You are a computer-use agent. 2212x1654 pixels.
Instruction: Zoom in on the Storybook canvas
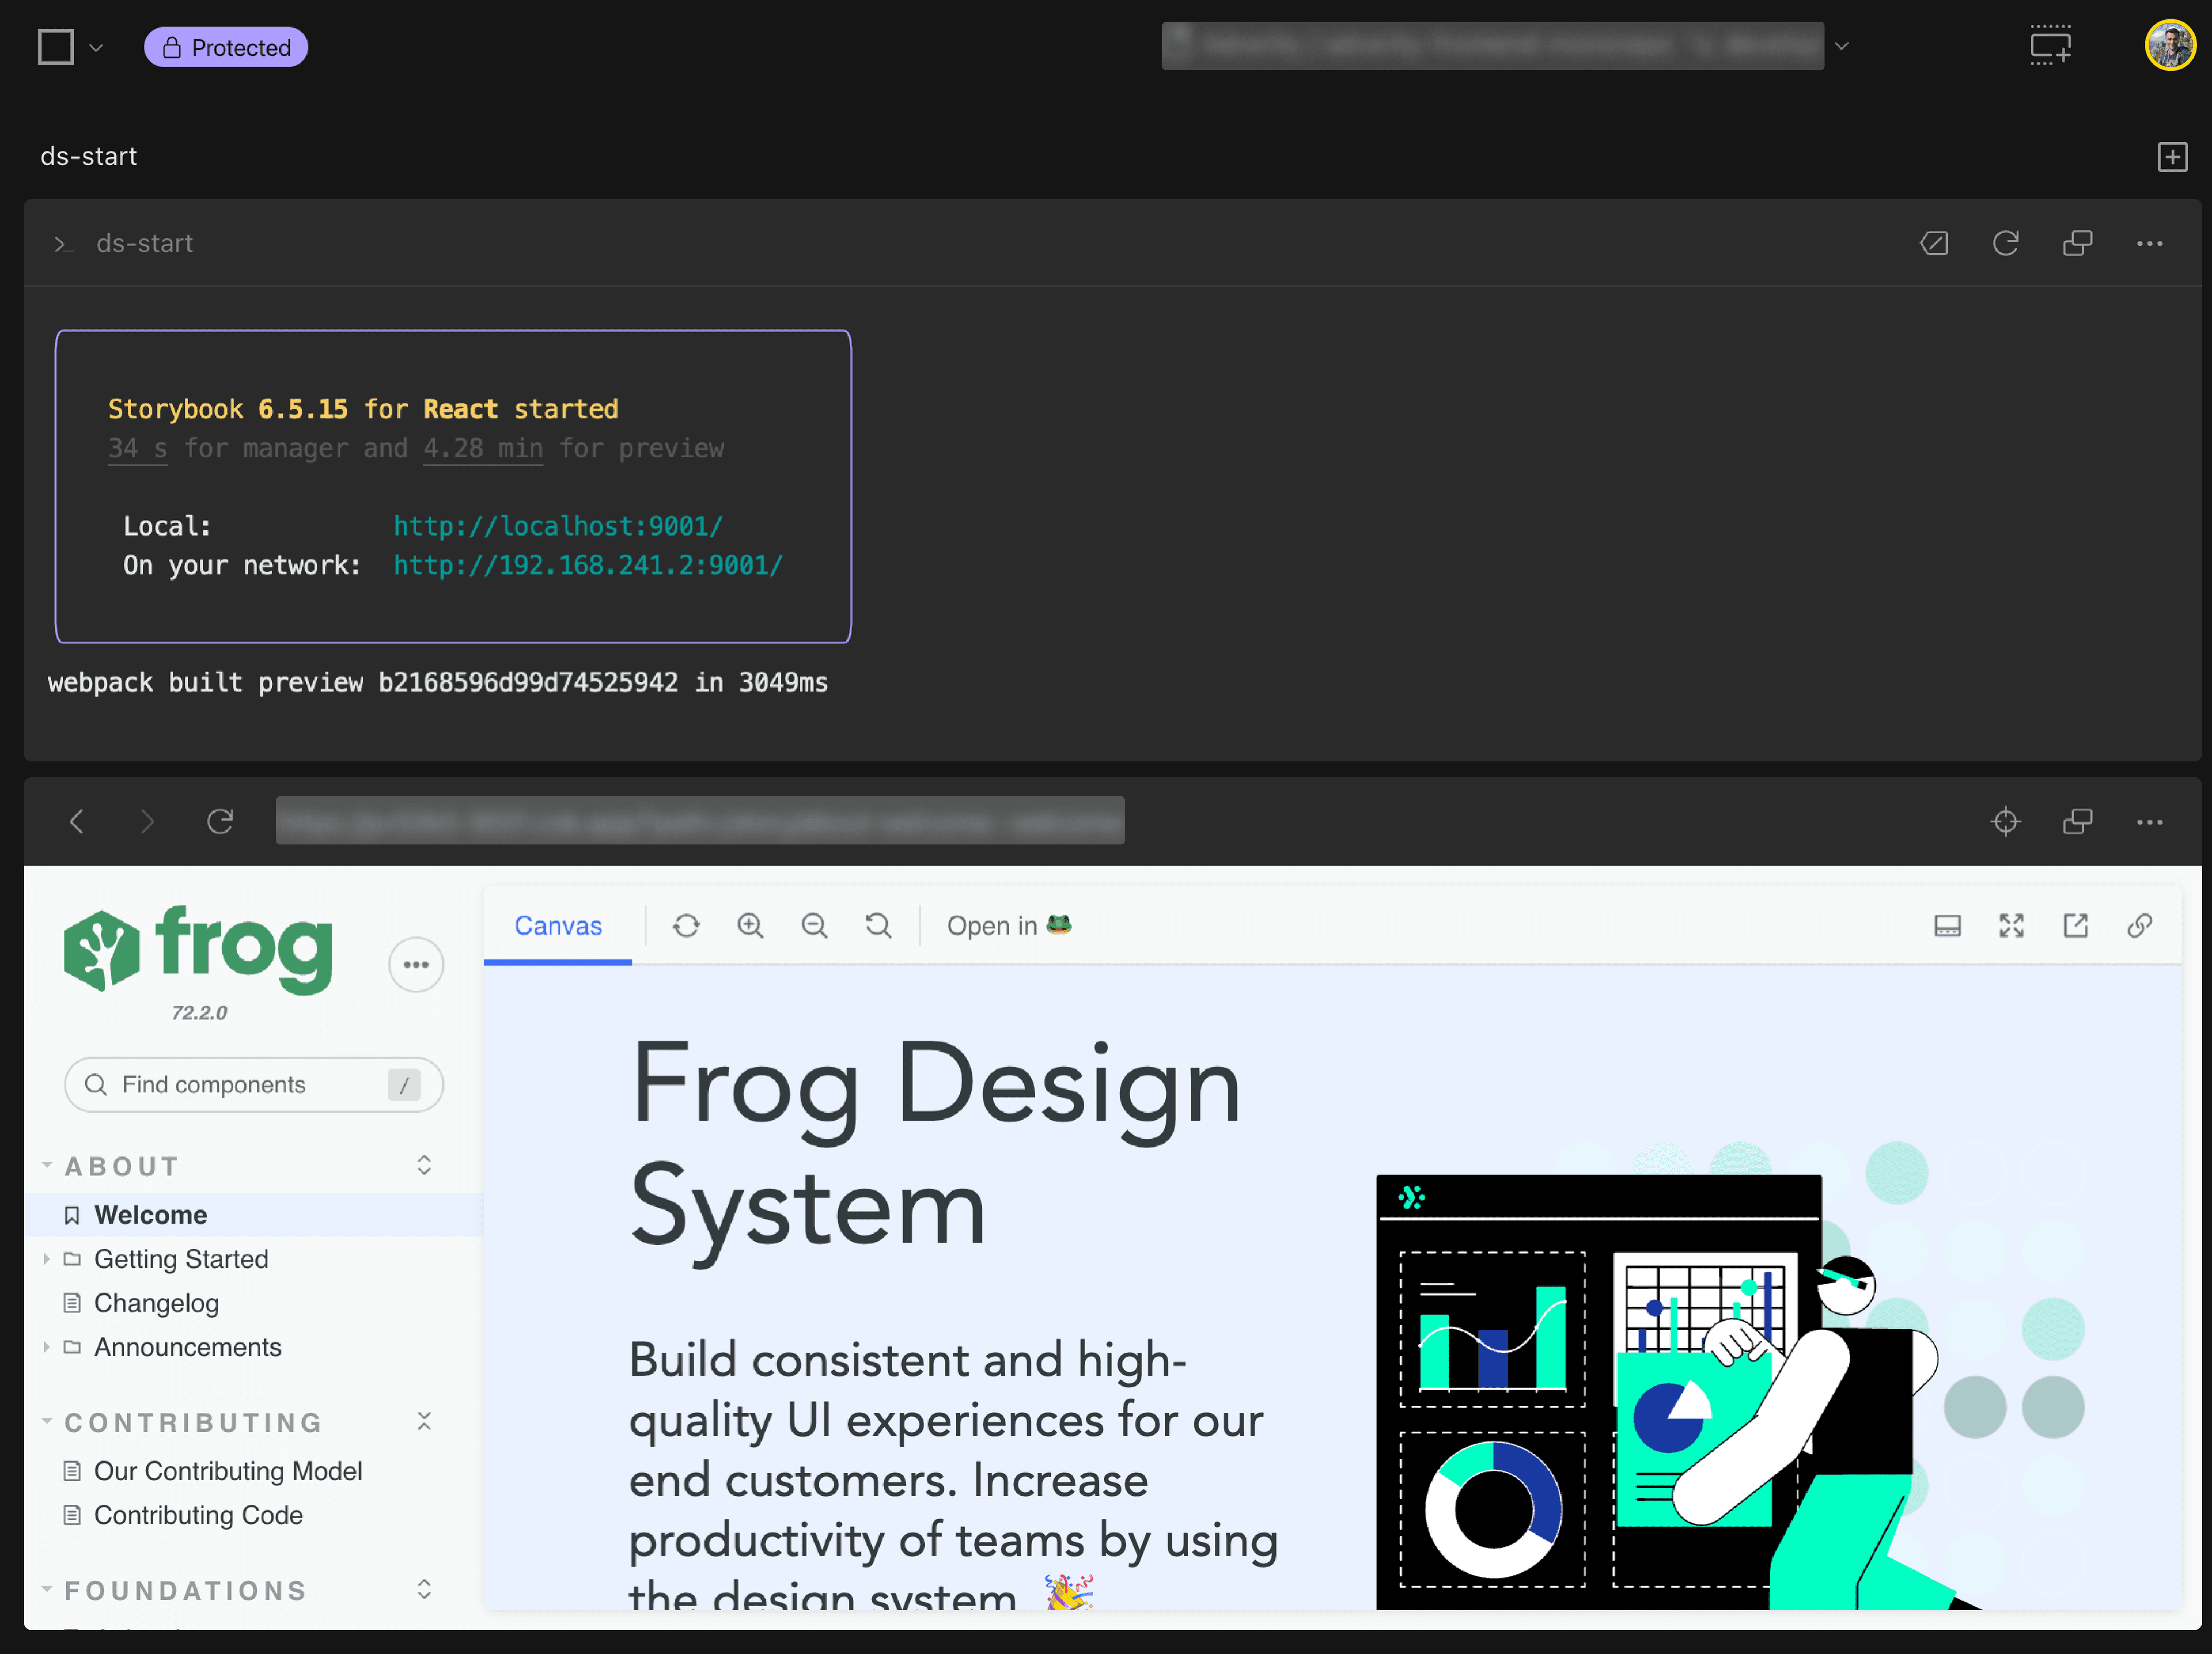click(x=750, y=925)
